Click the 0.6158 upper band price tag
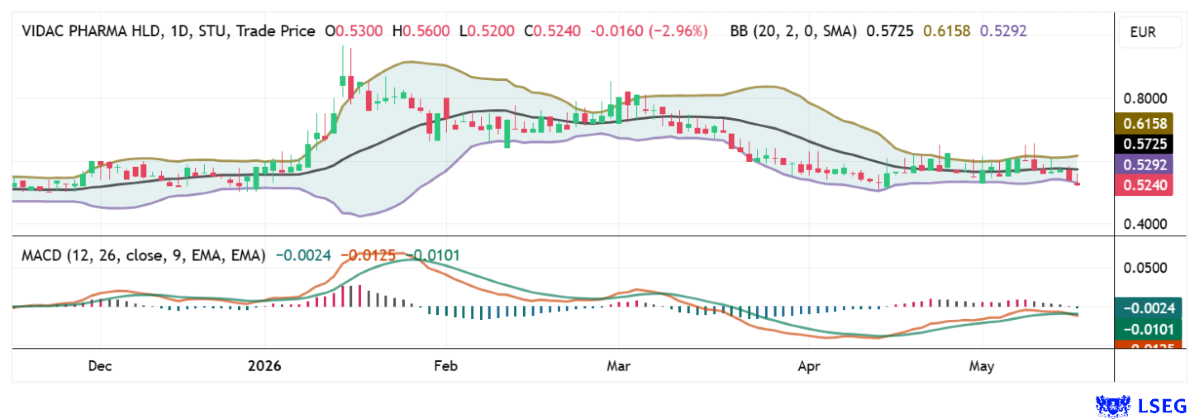This screenshot has width=1200, height=420. pyautogui.click(x=1143, y=125)
